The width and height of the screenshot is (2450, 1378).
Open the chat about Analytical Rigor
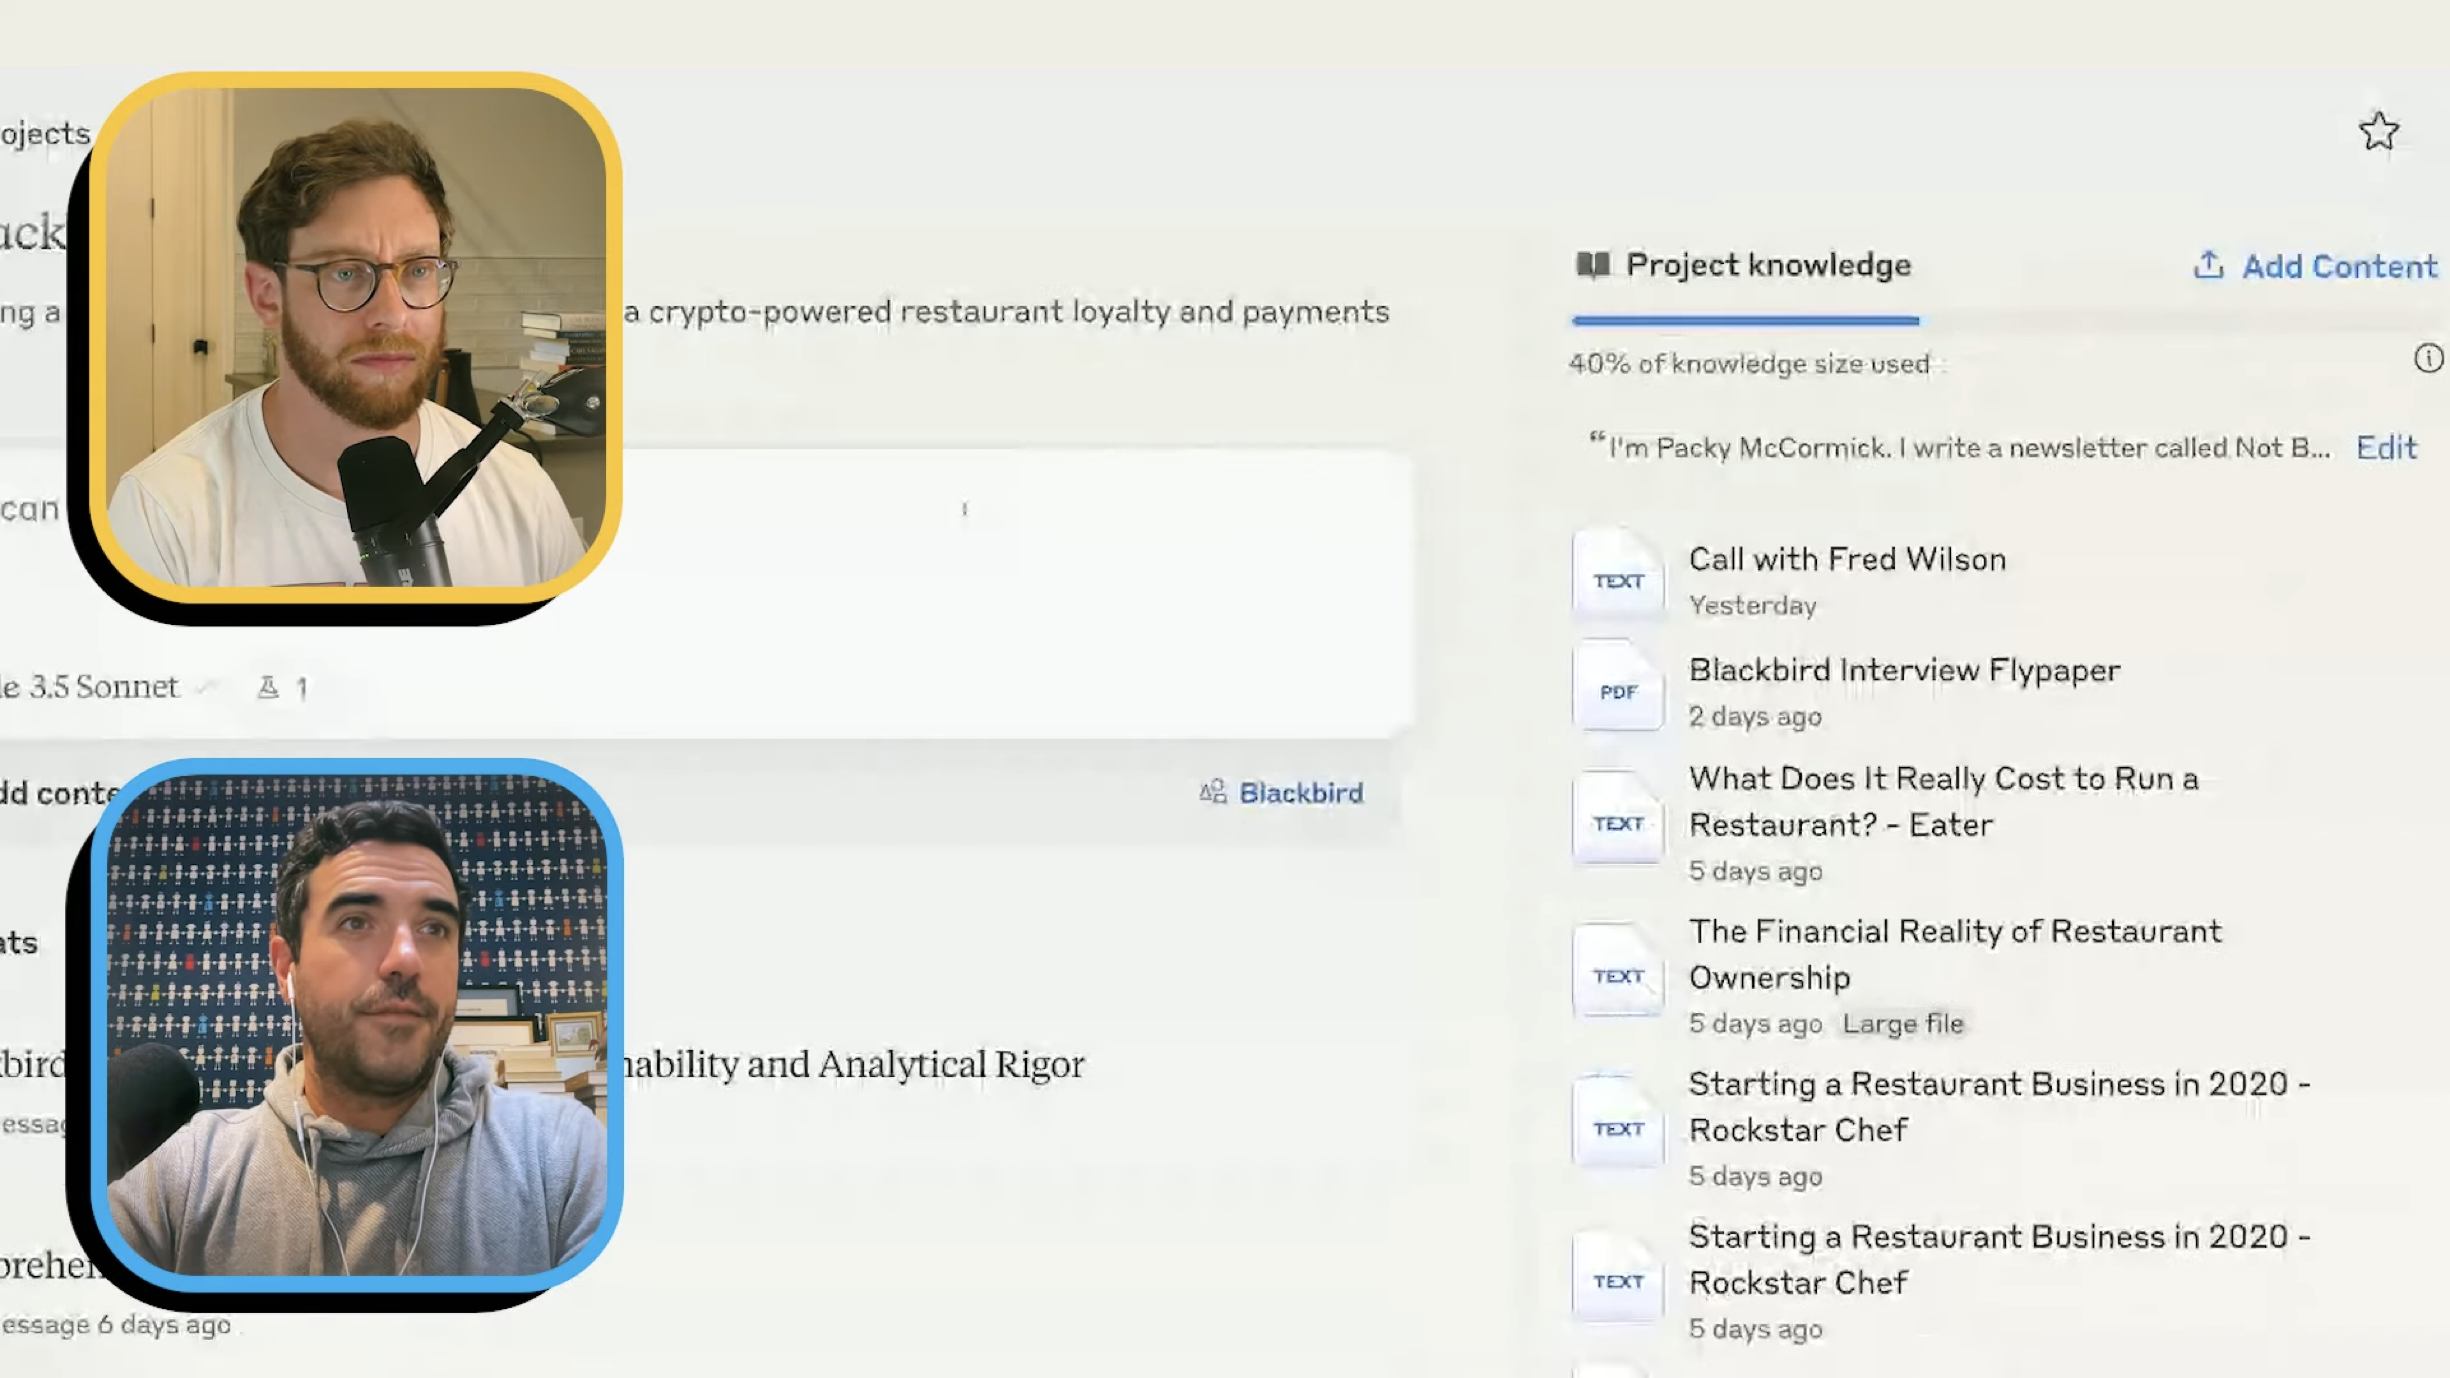click(x=850, y=1064)
